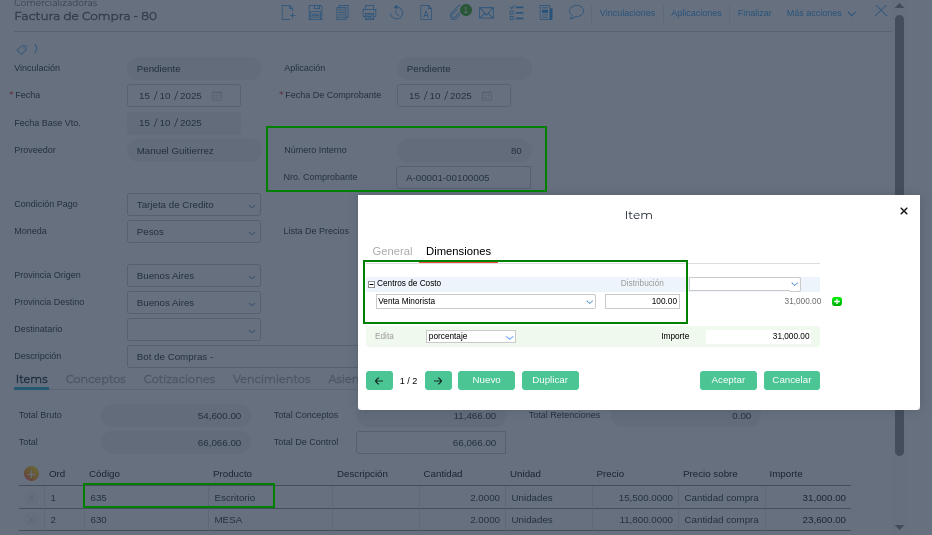Click the Importe 31,000.00 field
932x535 pixels.
pyautogui.click(x=760, y=337)
